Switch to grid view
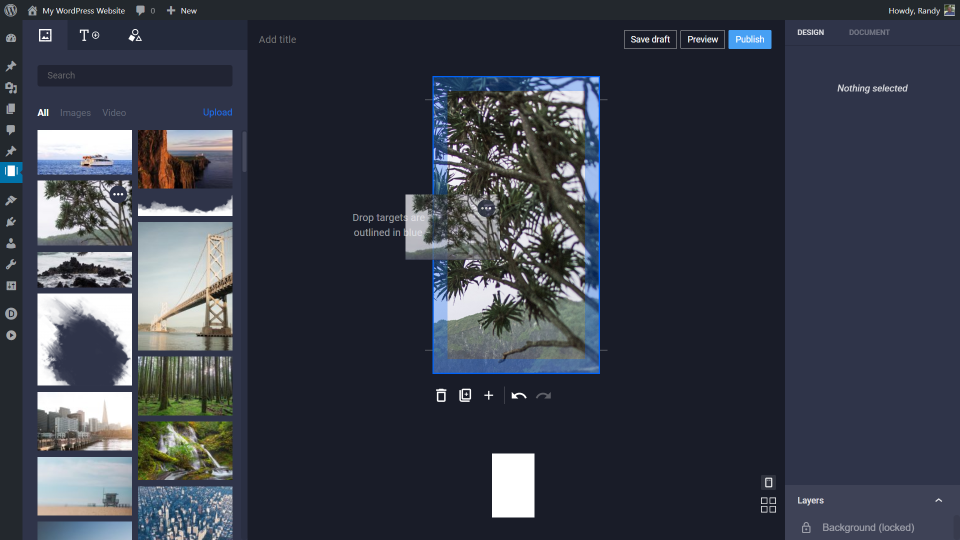960x540 pixels. (x=768, y=505)
